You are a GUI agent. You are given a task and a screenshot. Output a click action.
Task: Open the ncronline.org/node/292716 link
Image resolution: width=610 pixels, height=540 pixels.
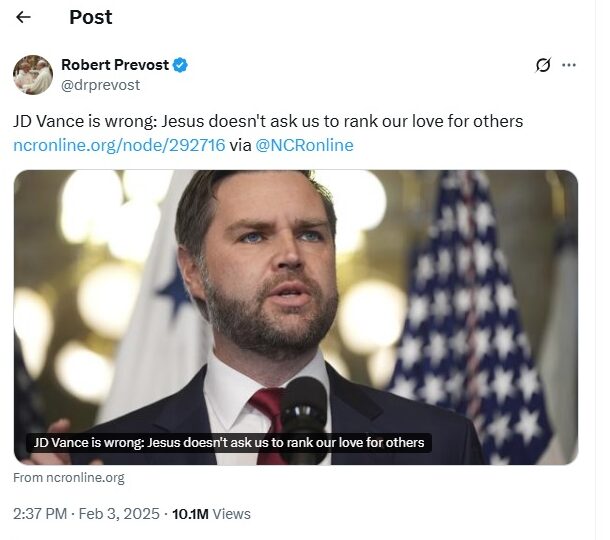[119, 145]
